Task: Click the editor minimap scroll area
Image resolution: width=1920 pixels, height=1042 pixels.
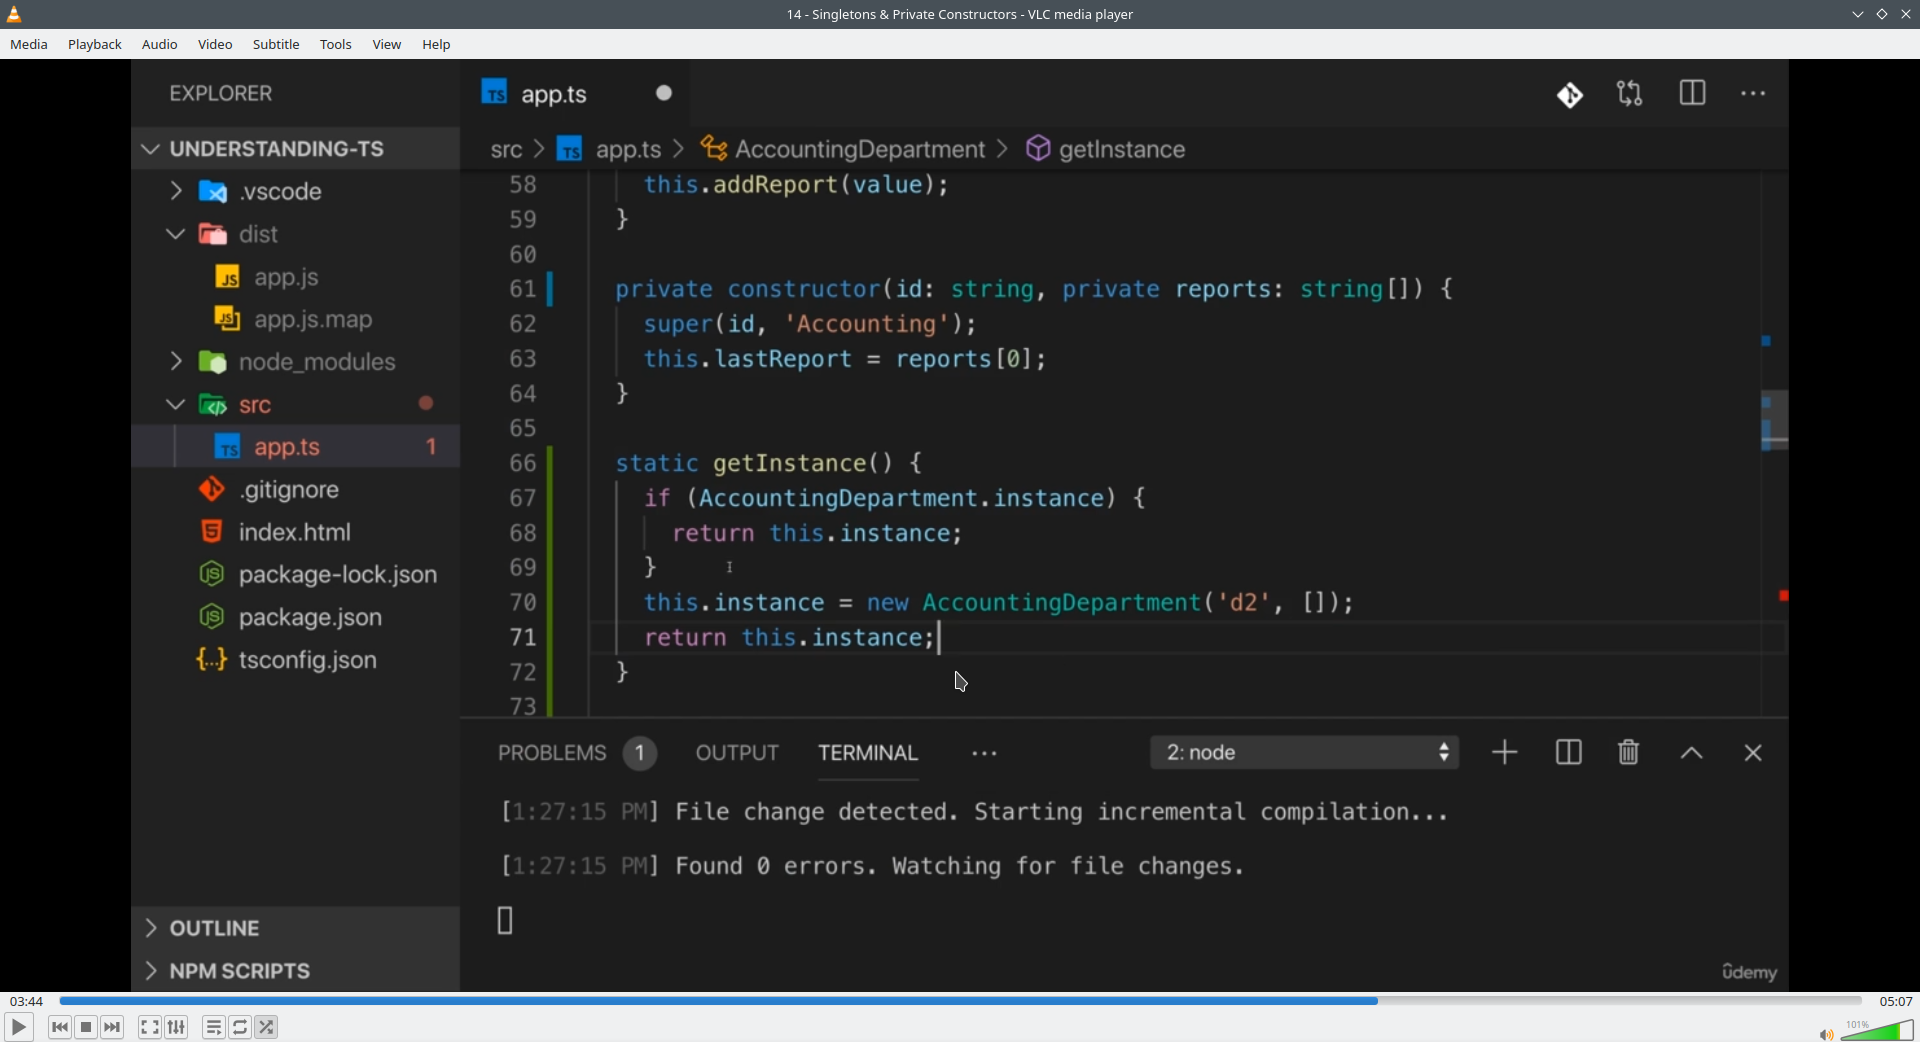Action: point(1774,444)
